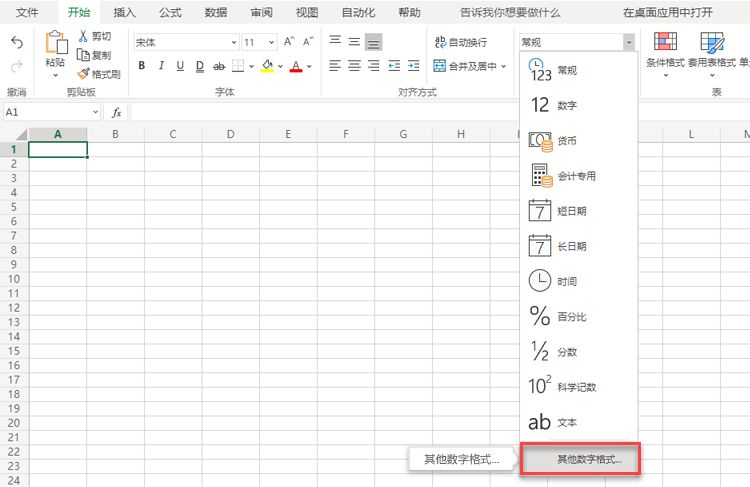Click the fx insert function icon
The height and width of the screenshot is (487, 750).
116,112
